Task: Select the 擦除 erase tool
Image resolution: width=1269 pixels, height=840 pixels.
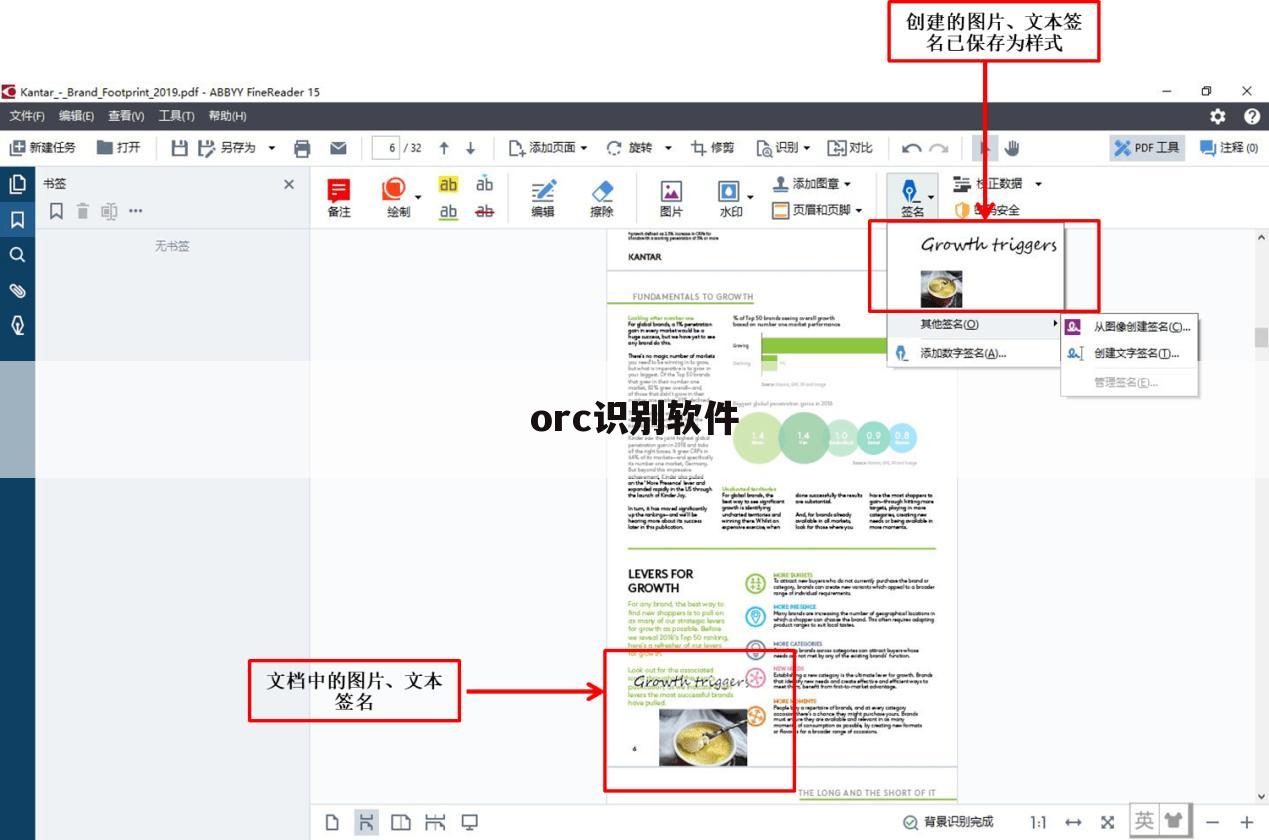Action: [601, 197]
